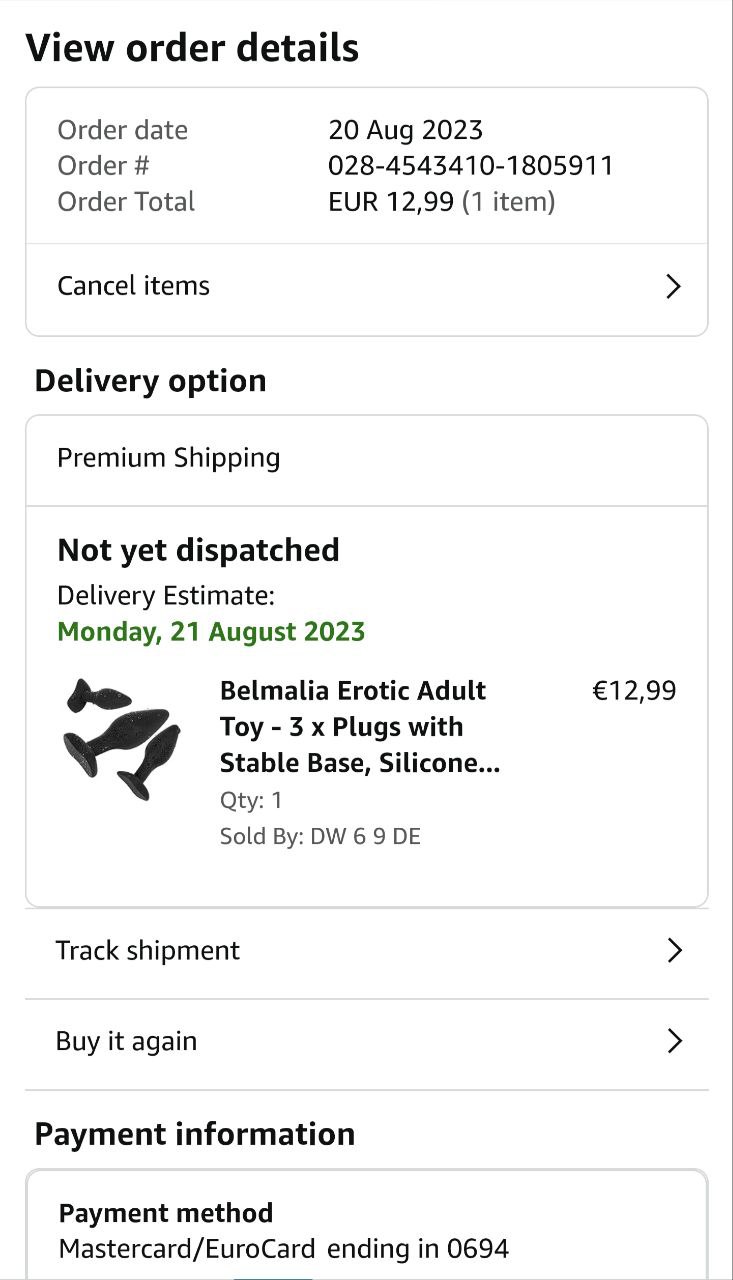Image resolution: width=733 pixels, height=1280 pixels.
Task: Tap the order number 028-4543410-1805911
Action: click(x=470, y=165)
